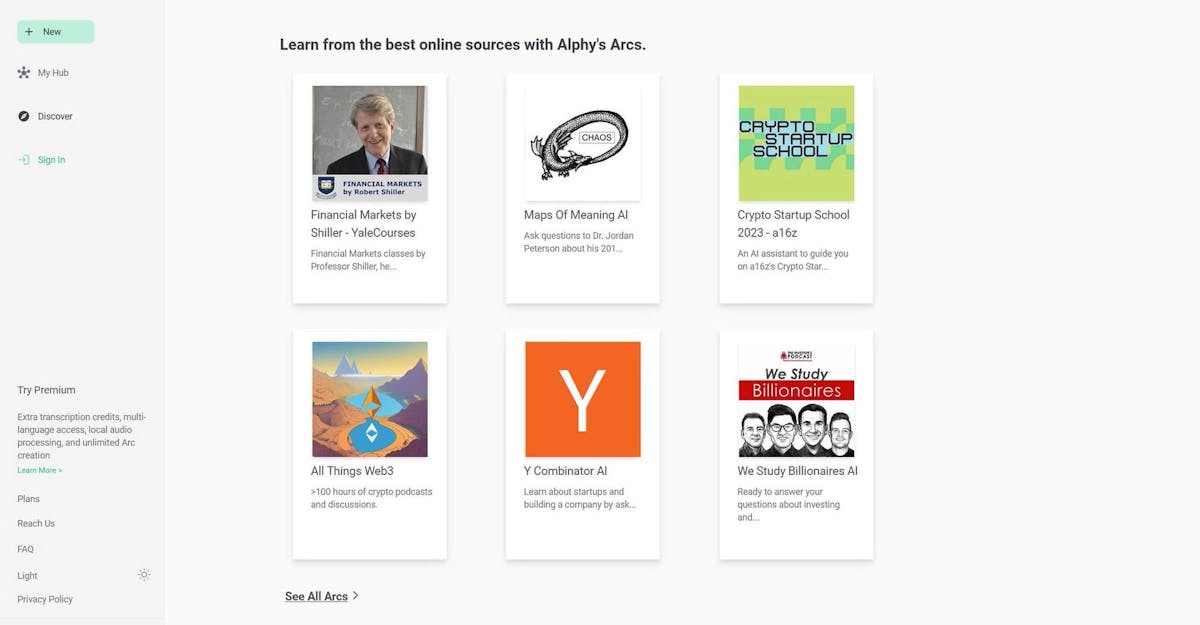Click Learn More under Try Premium
The height and width of the screenshot is (625, 1200).
[x=40, y=470]
